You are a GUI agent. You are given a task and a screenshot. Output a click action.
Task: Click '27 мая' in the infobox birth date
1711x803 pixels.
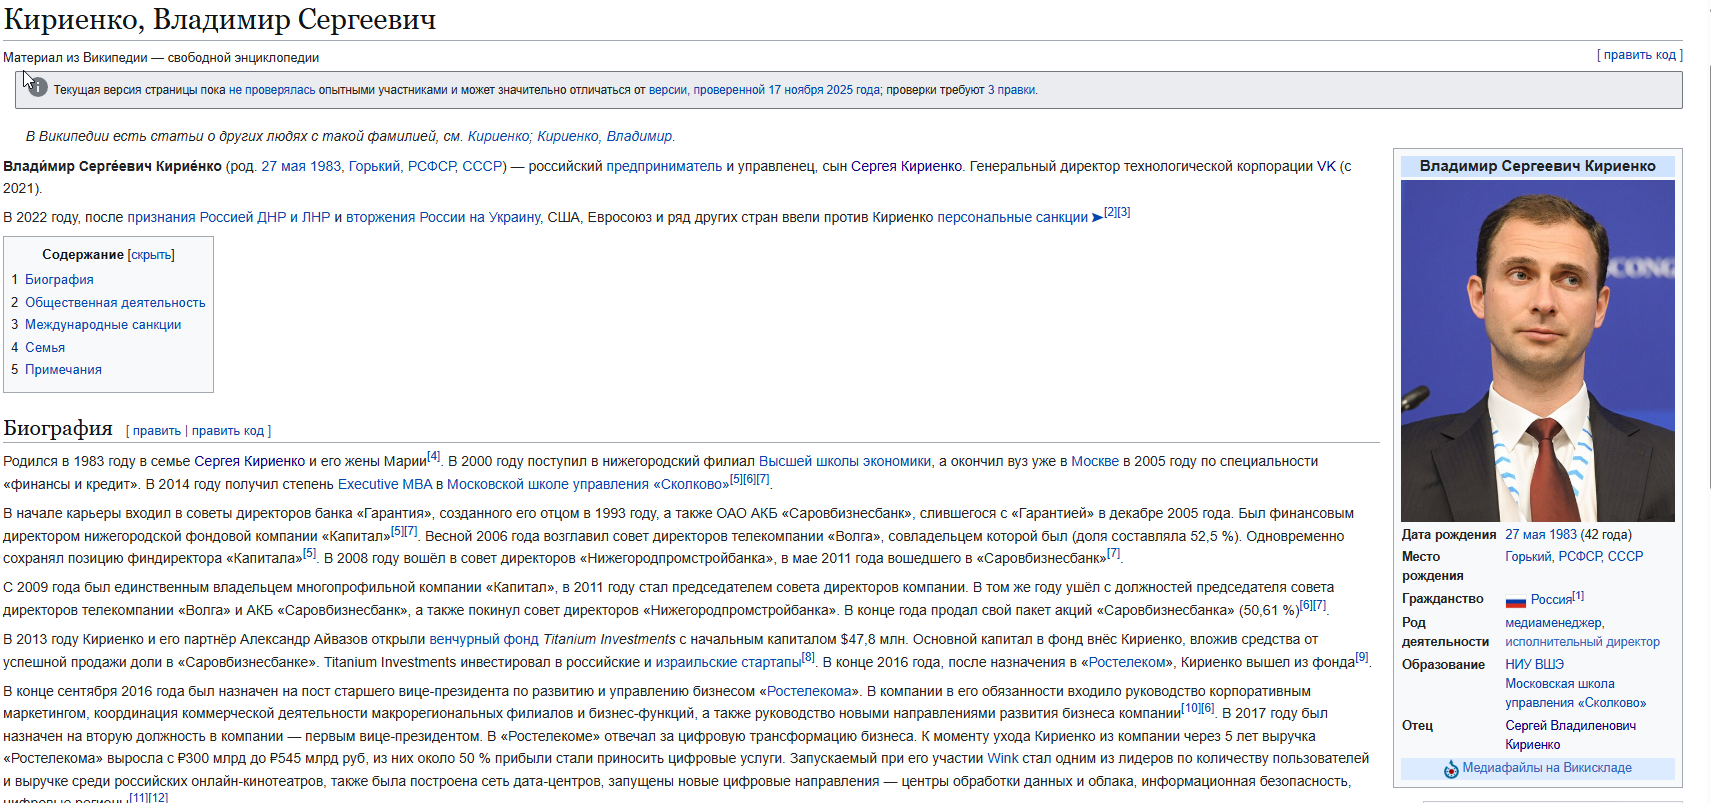coord(1526,534)
